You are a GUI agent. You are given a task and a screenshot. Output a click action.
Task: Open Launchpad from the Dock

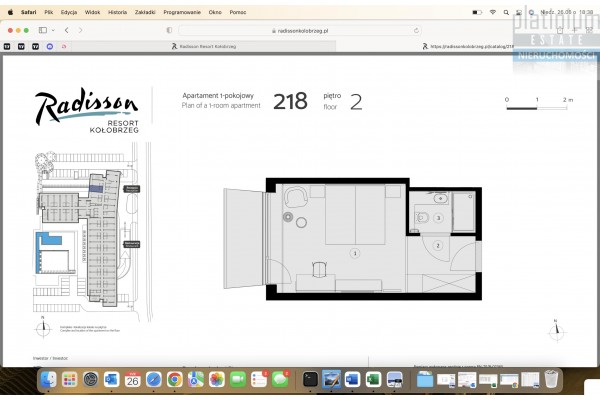(70, 379)
